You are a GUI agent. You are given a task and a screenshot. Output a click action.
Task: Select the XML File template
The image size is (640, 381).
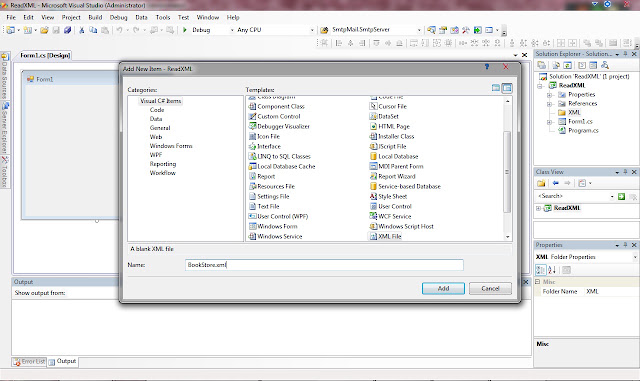(385, 236)
